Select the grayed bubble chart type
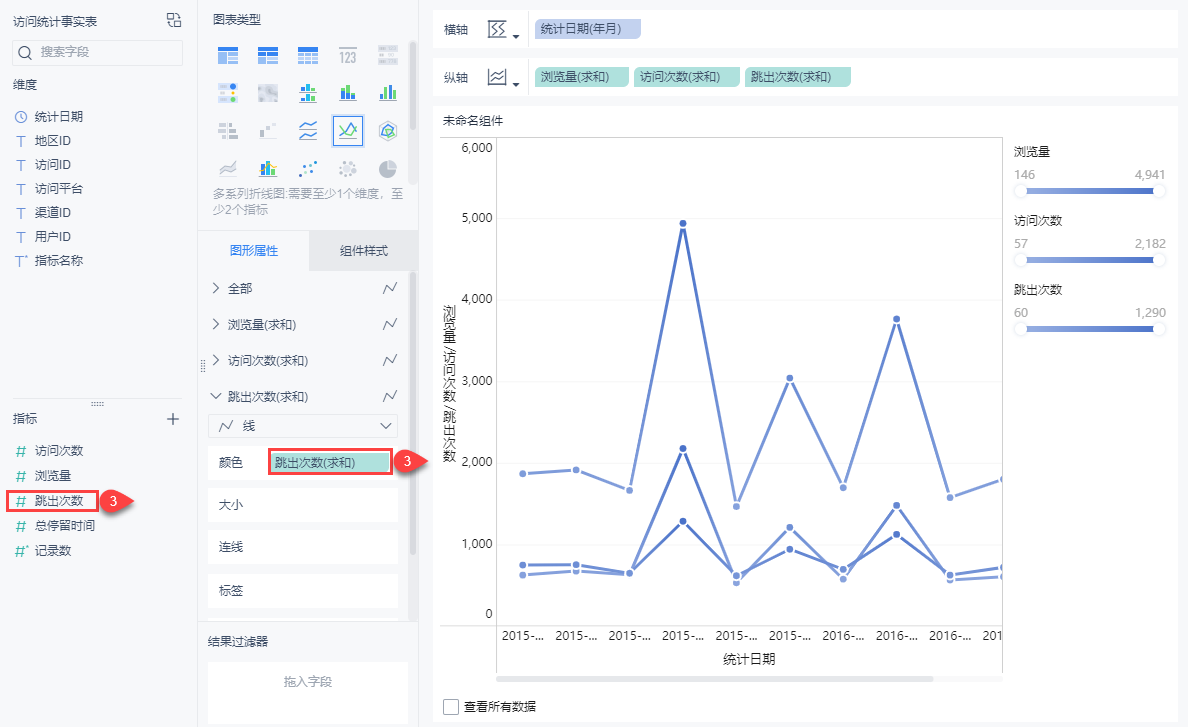Image resolution: width=1188 pixels, height=727 pixels. pos(348,168)
